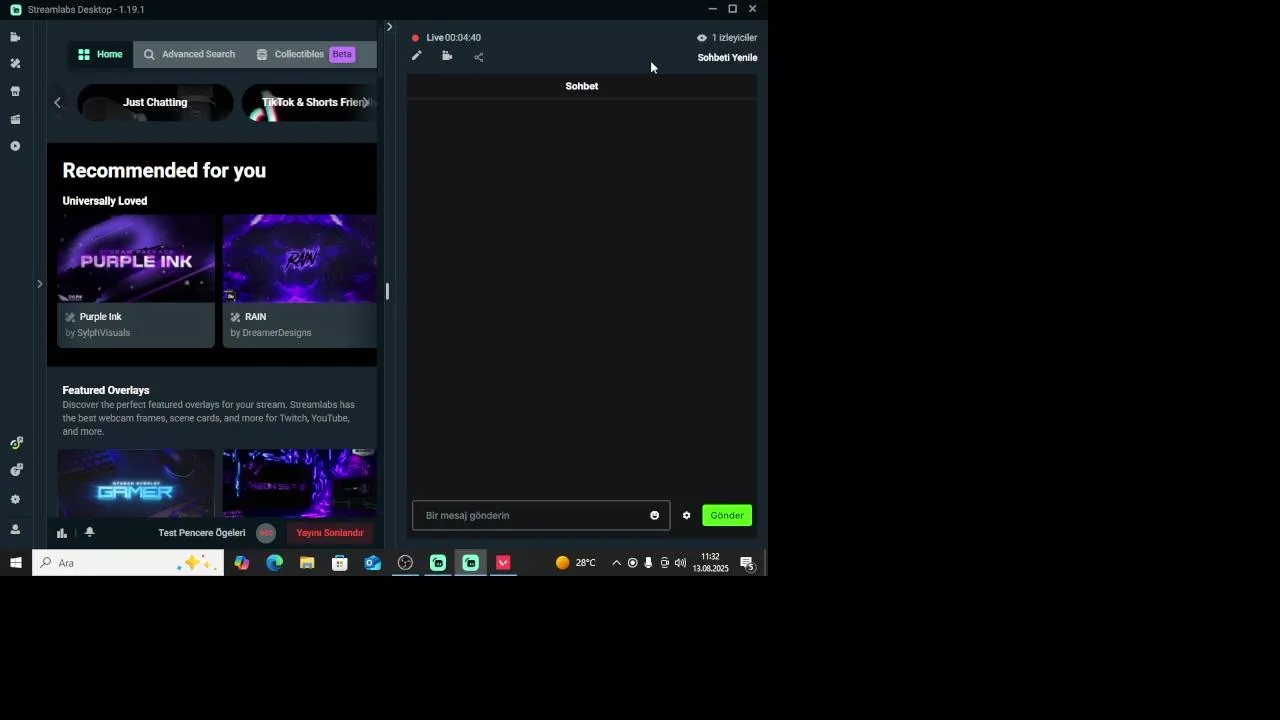The width and height of the screenshot is (1280, 720).
Task: Switch to the Collectibles Beta tab
Action: 306,54
